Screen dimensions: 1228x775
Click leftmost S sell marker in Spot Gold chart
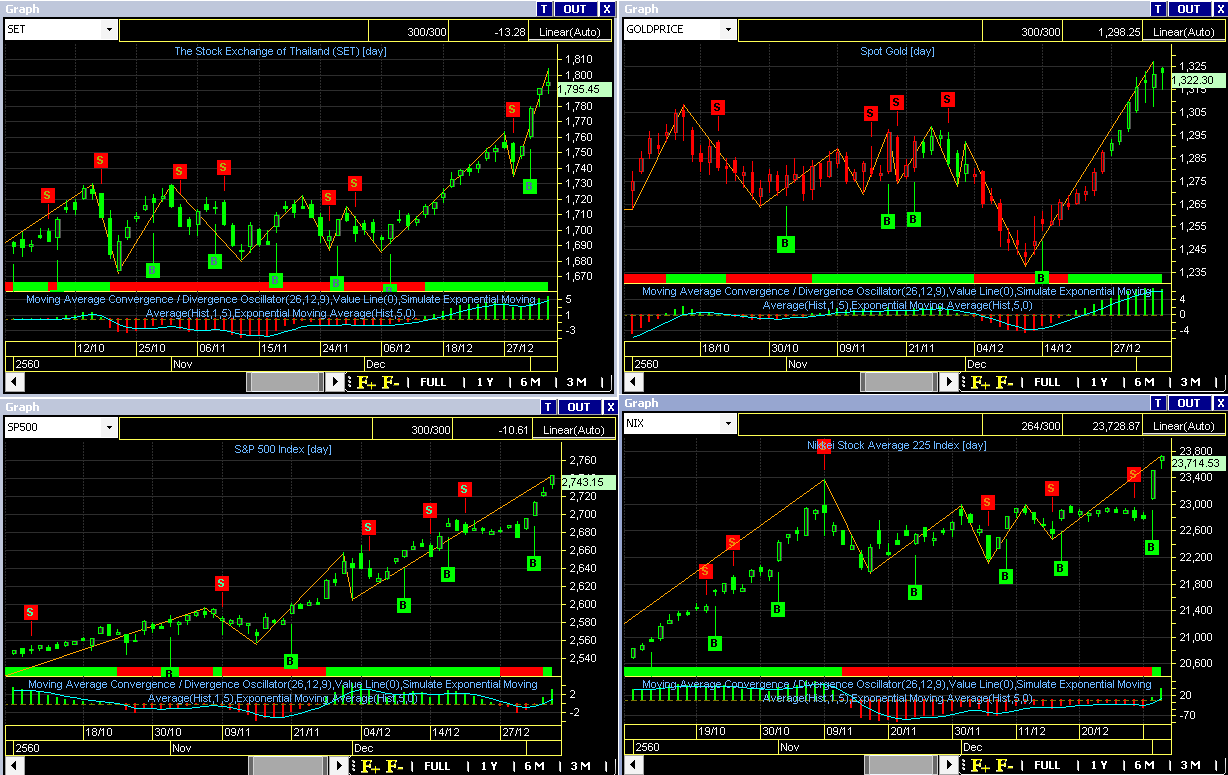pos(717,107)
